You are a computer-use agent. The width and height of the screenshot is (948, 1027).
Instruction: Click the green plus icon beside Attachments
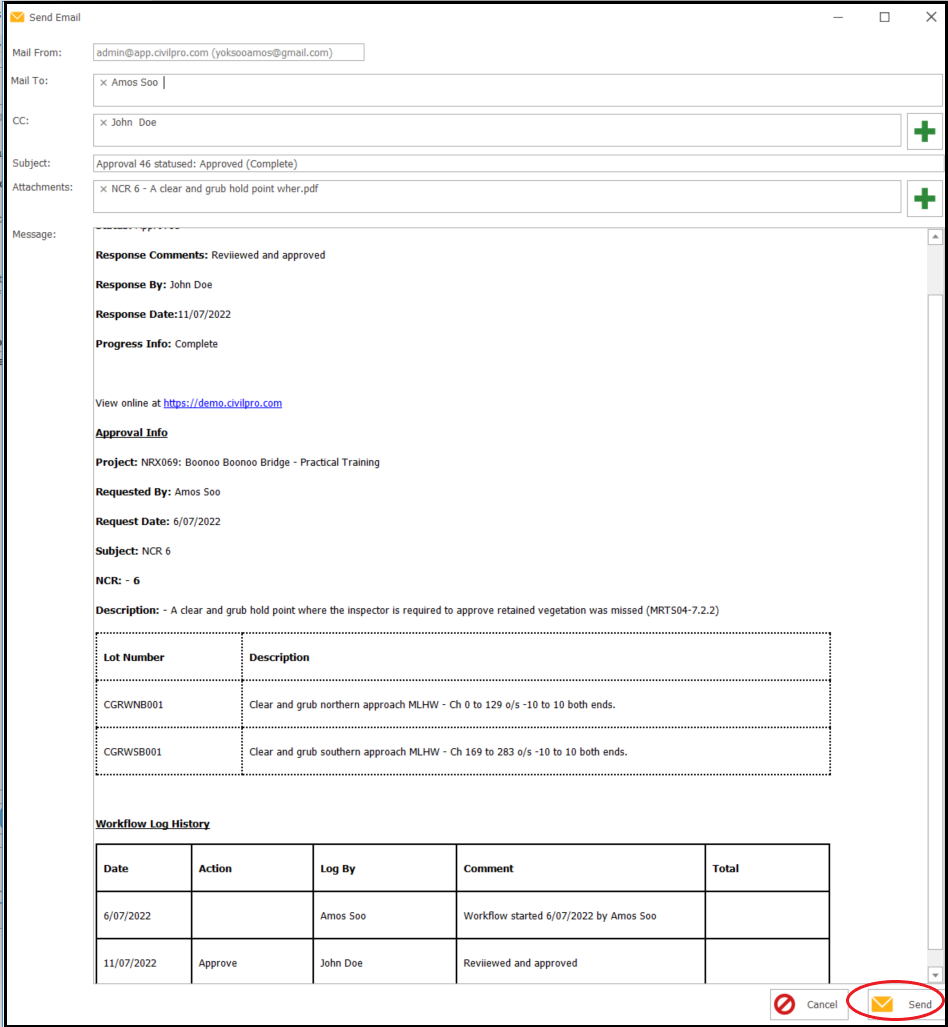(924, 198)
